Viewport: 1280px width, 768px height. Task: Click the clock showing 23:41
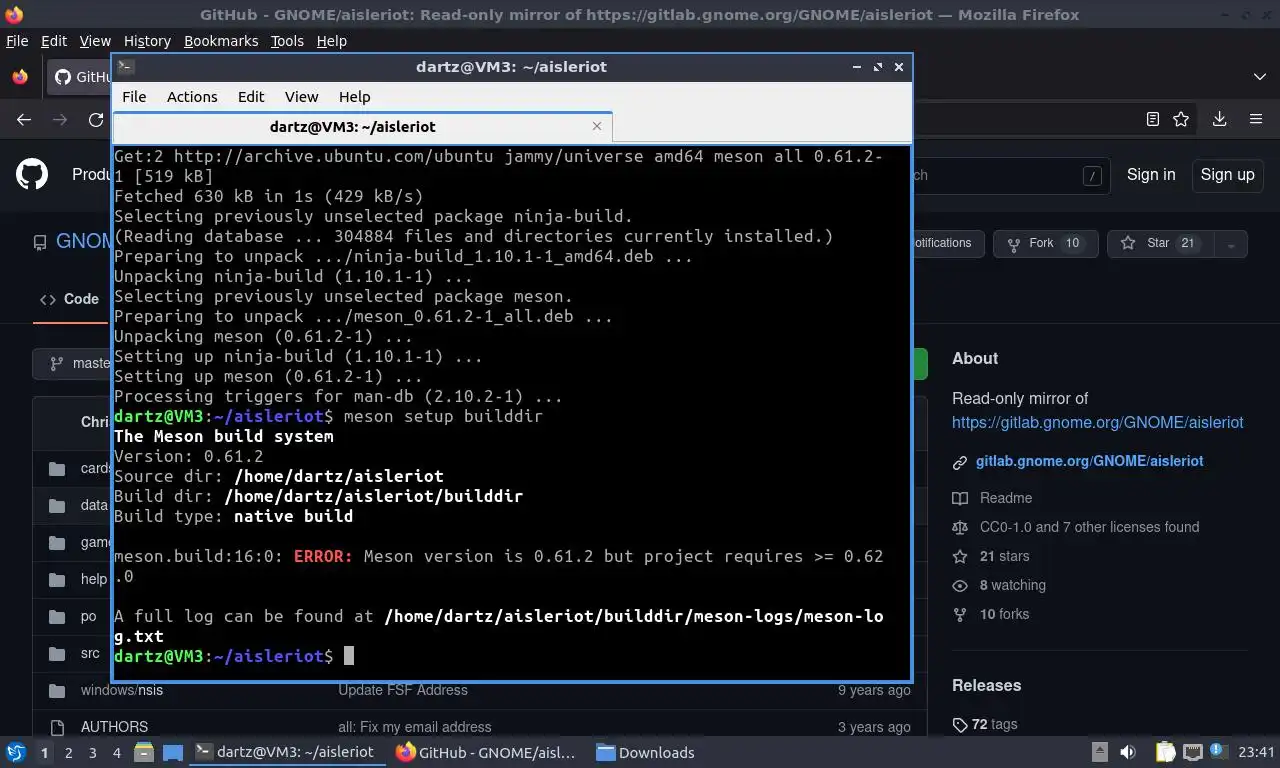tap(1257, 752)
